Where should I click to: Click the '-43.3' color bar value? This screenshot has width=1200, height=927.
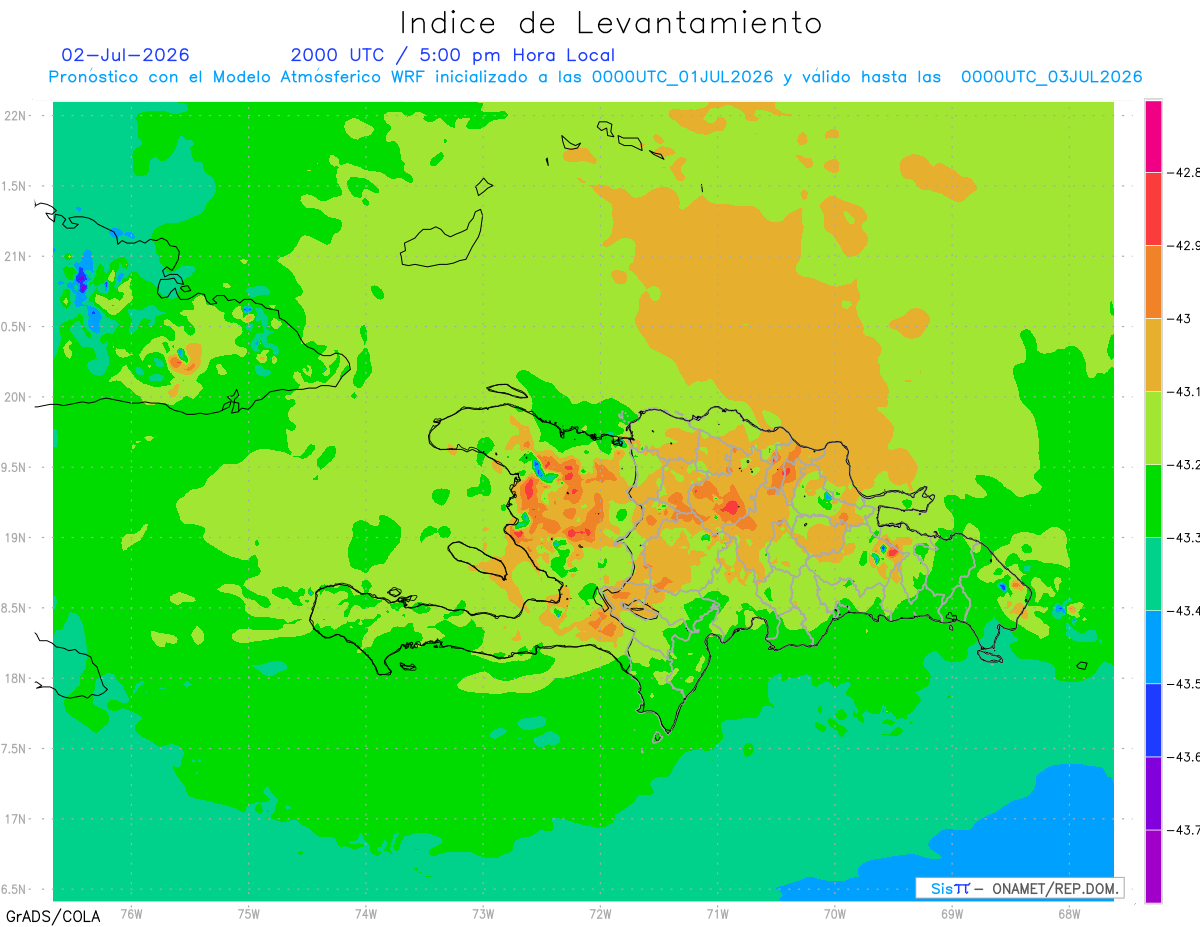tap(1186, 538)
